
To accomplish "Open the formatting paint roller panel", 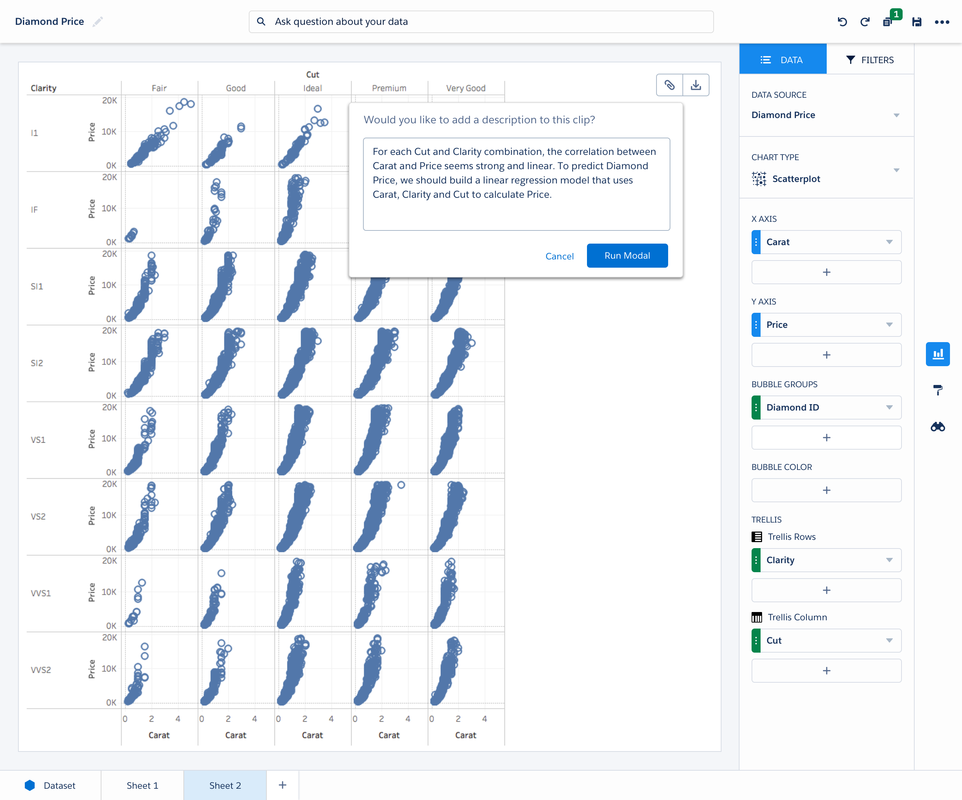I will pos(937,390).
